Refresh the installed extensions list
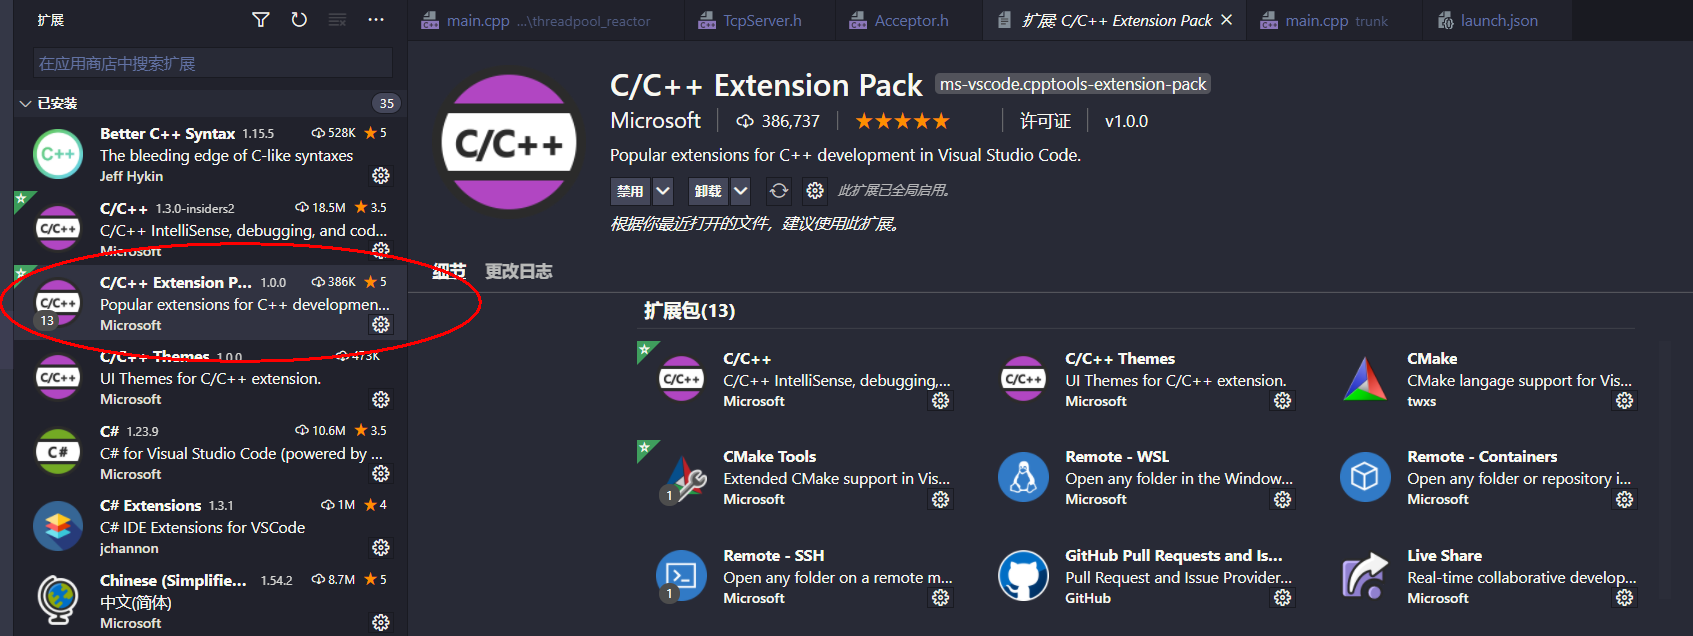The height and width of the screenshot is (636, 1693). coord(298,19)
